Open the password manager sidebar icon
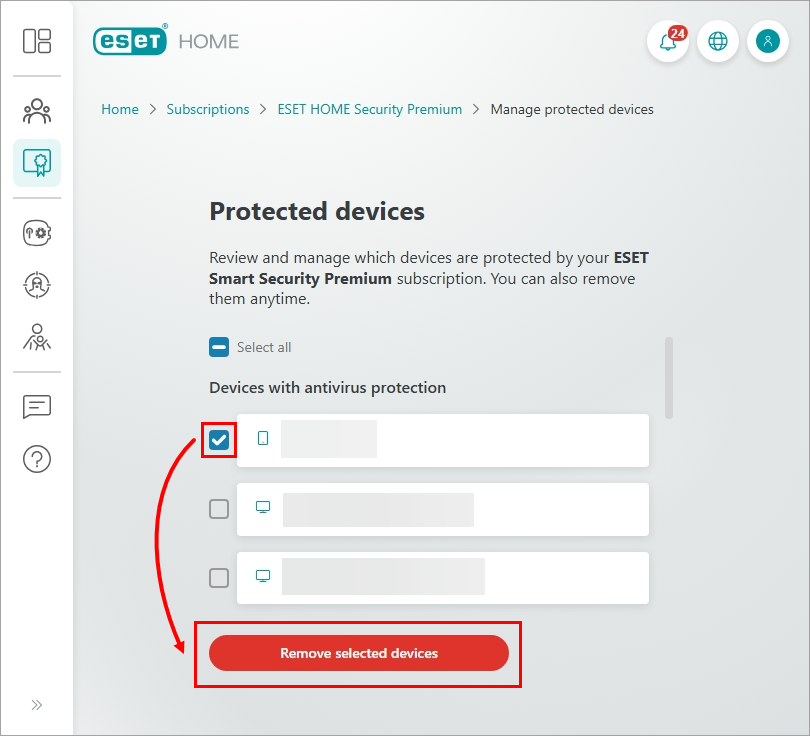The height and width of the screenshot is (736, 810). pos(37,232)
